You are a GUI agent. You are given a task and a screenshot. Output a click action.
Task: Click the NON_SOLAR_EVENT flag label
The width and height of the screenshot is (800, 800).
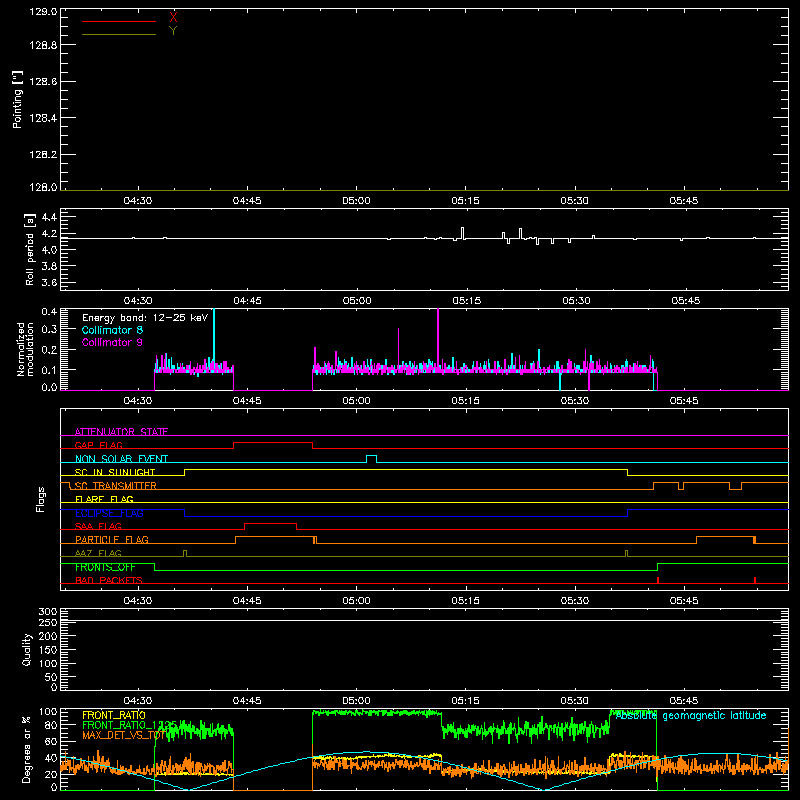pos(121,459)
